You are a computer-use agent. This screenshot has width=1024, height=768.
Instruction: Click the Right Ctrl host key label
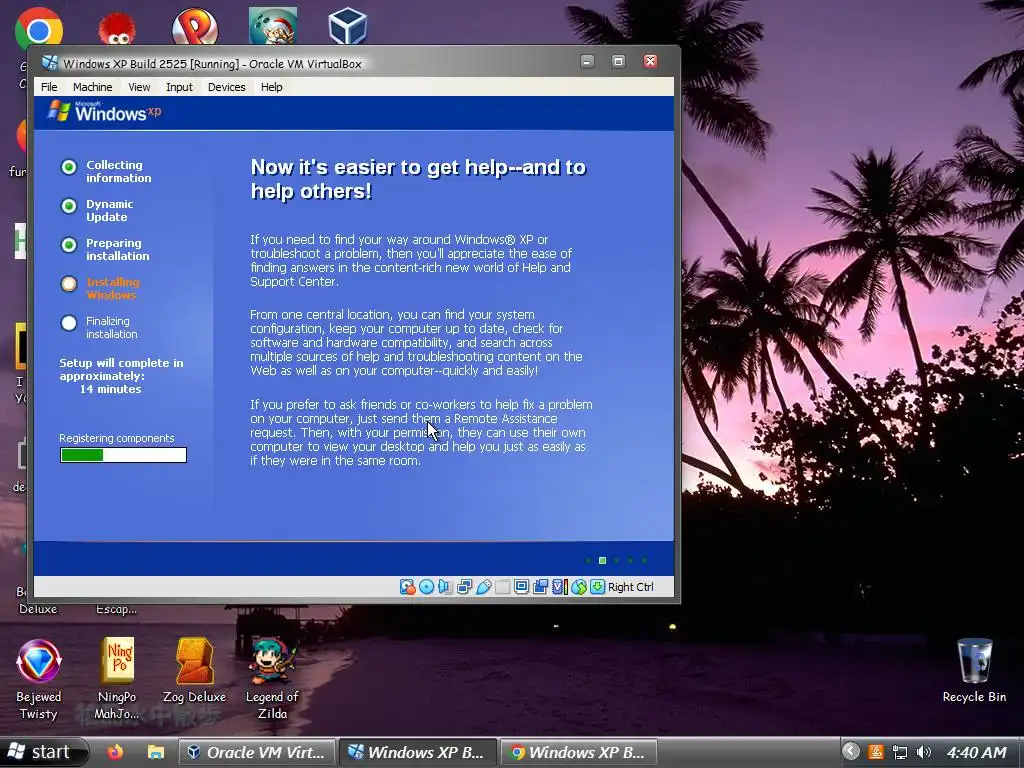(x=630, y=586)
